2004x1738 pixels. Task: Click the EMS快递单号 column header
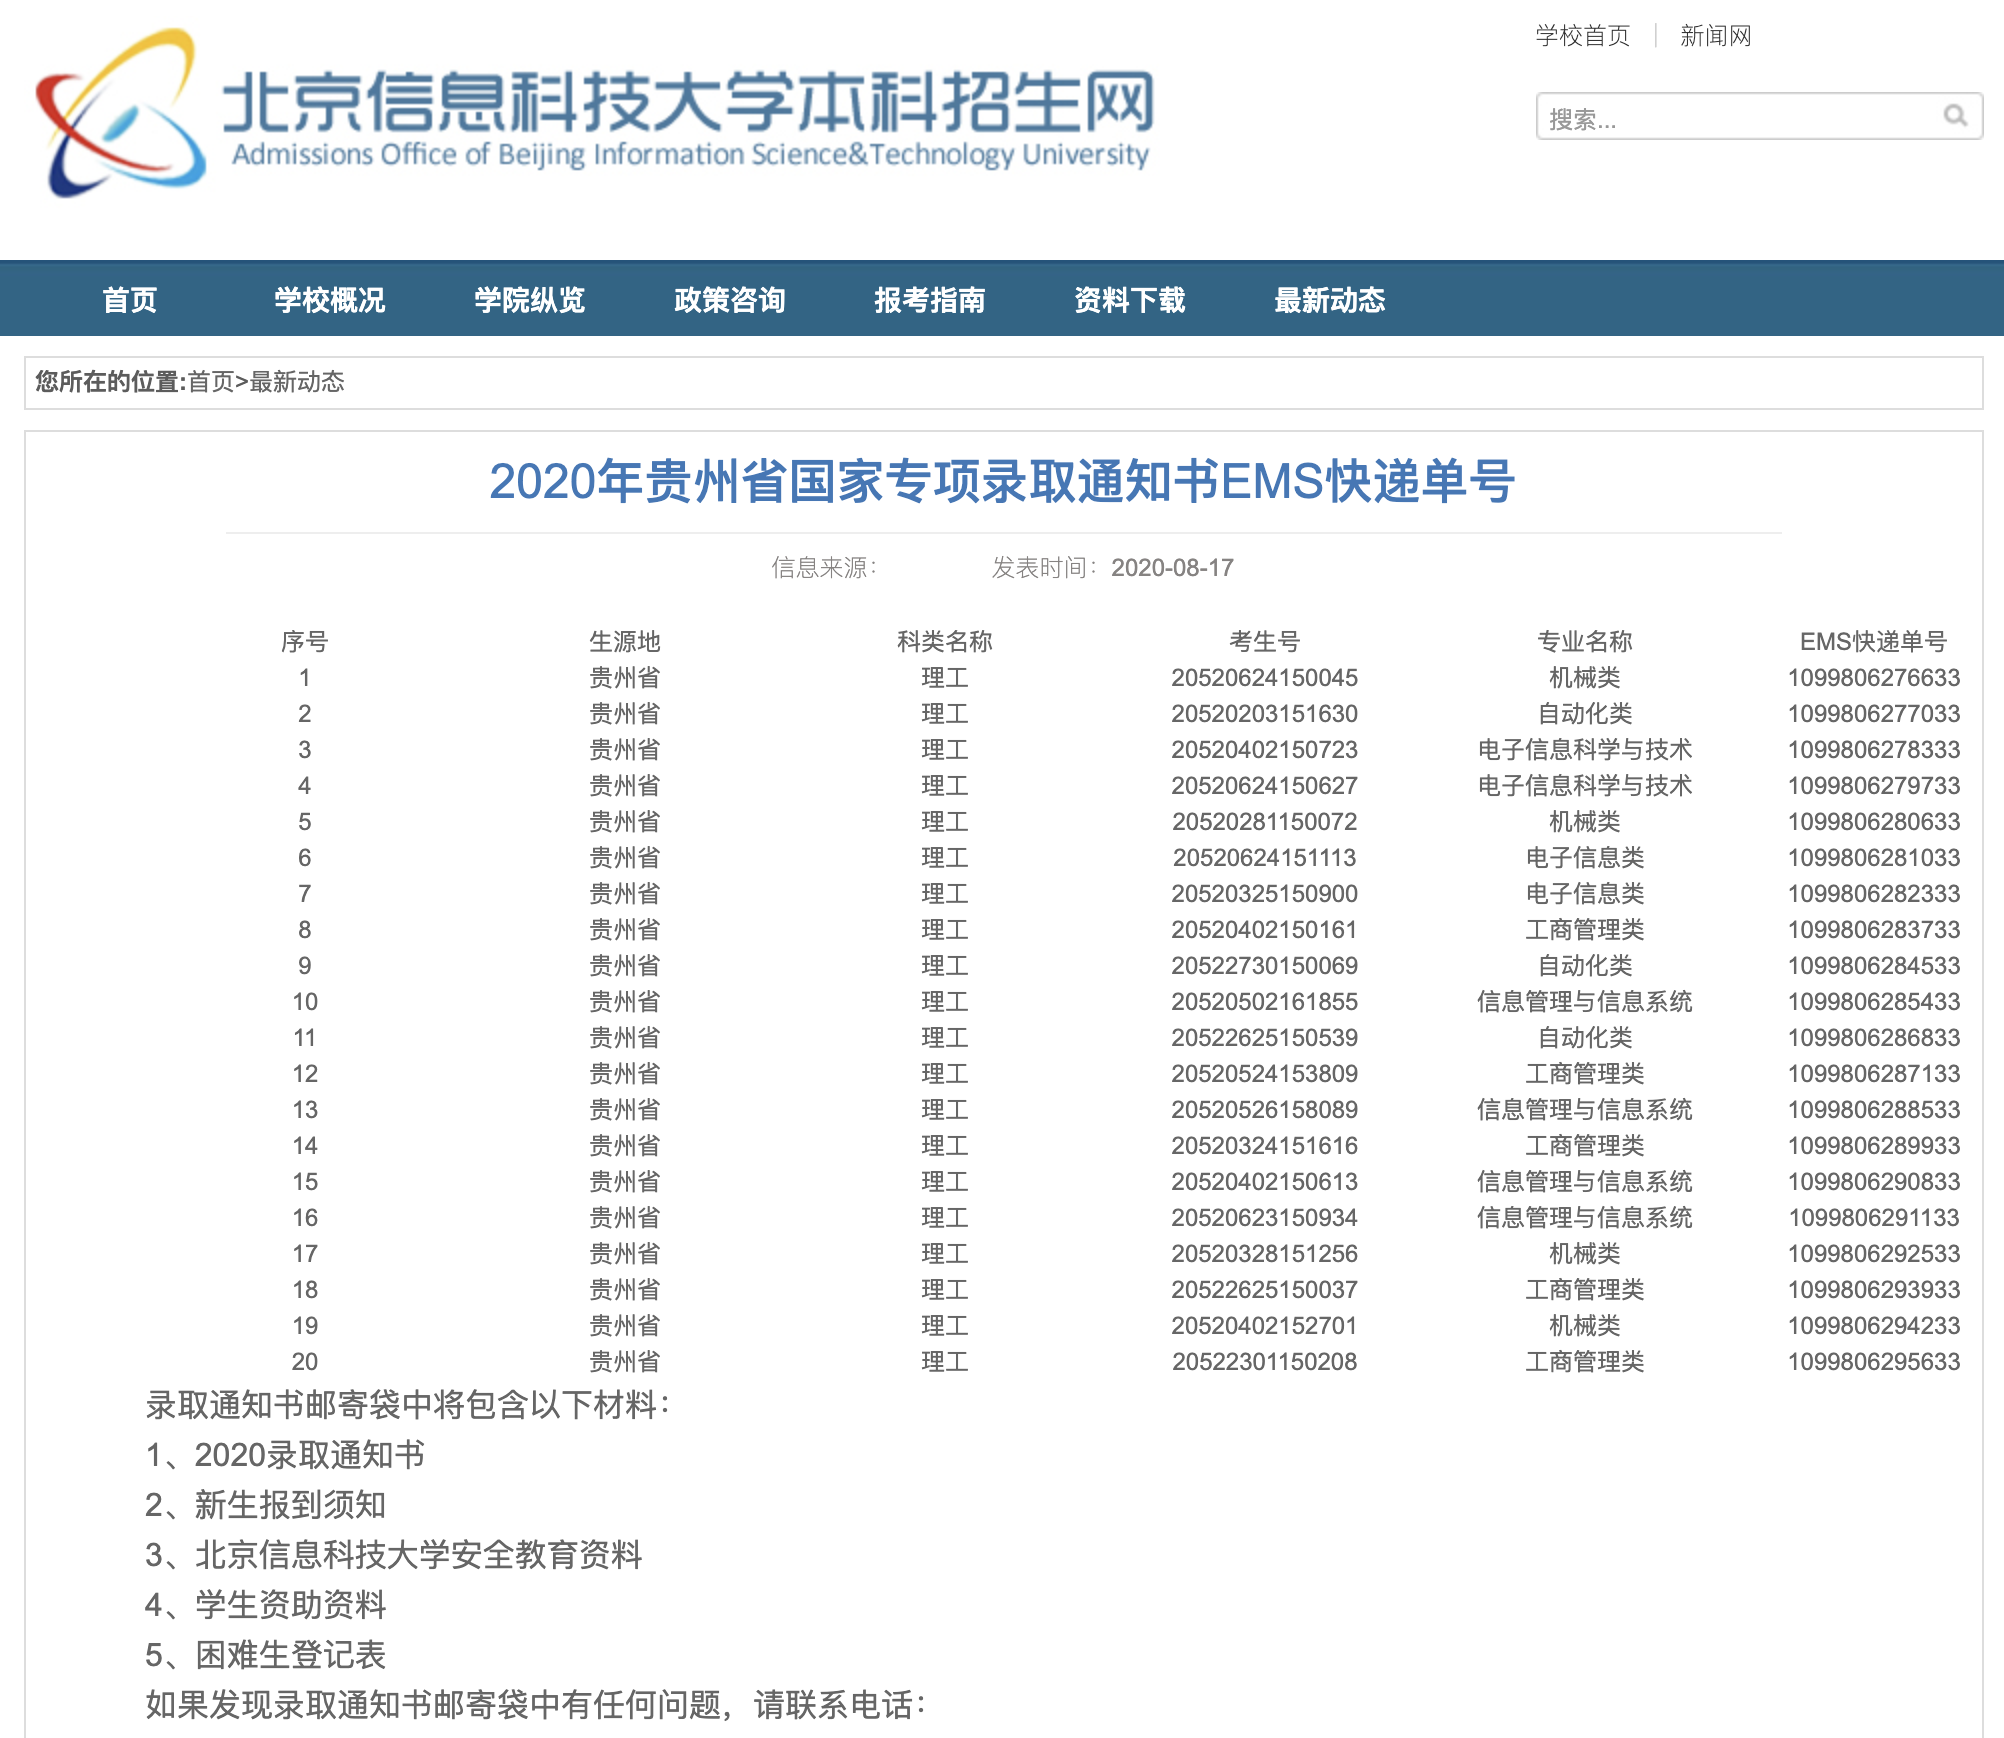pyautogui.click(x=1874, y=641)
